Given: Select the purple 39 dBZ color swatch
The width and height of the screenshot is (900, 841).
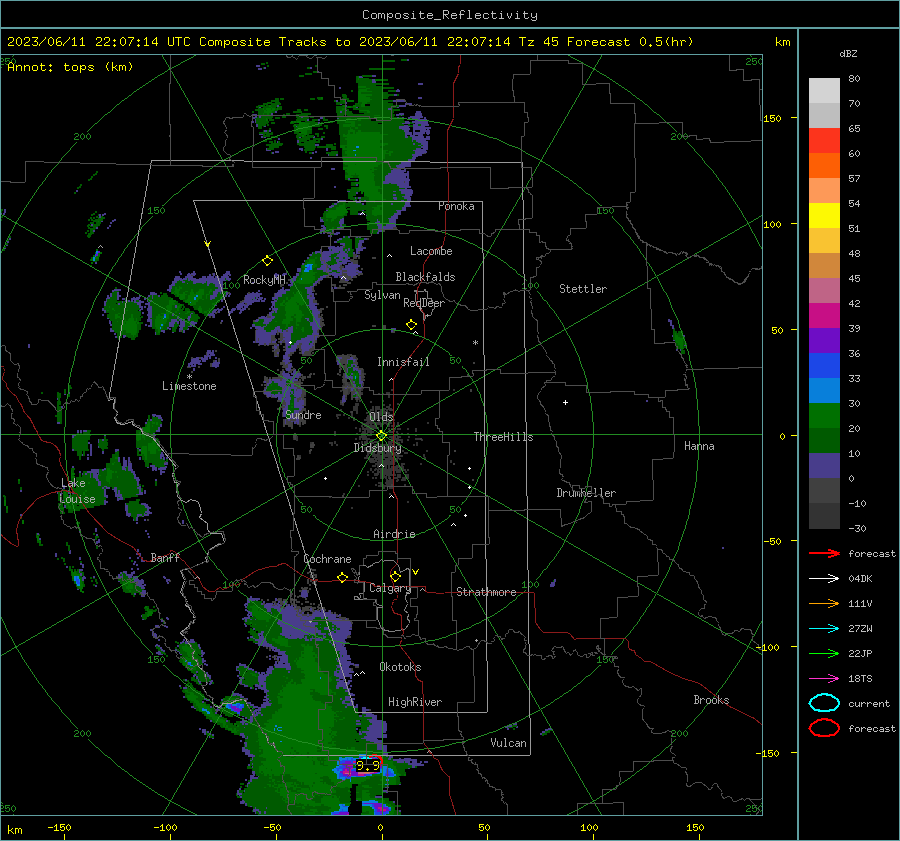Looking at the screenshot, I should tap(824, 340).
